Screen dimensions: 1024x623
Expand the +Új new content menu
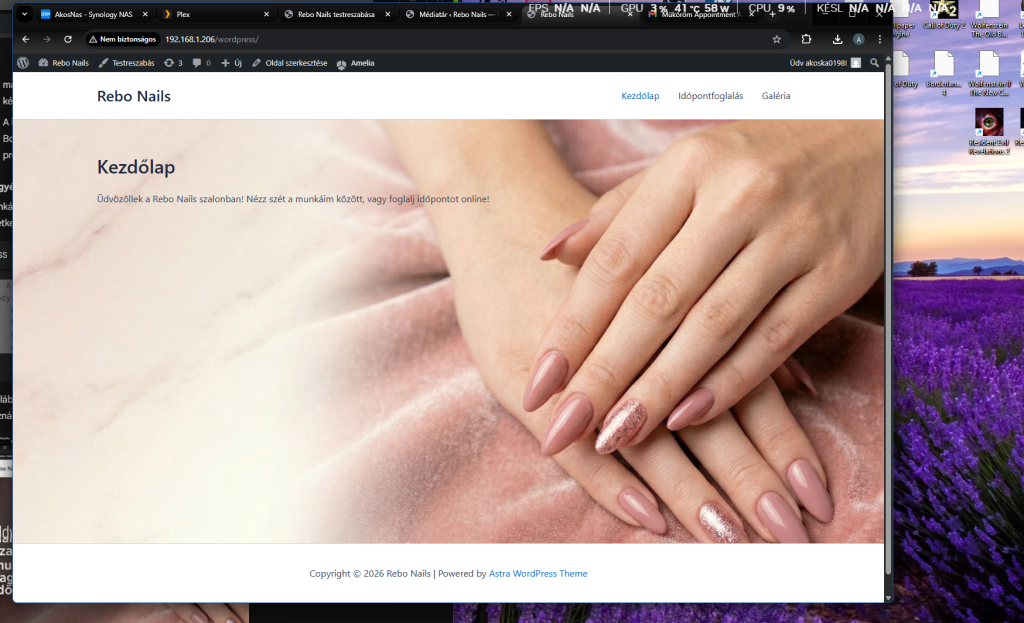(232, 63)
